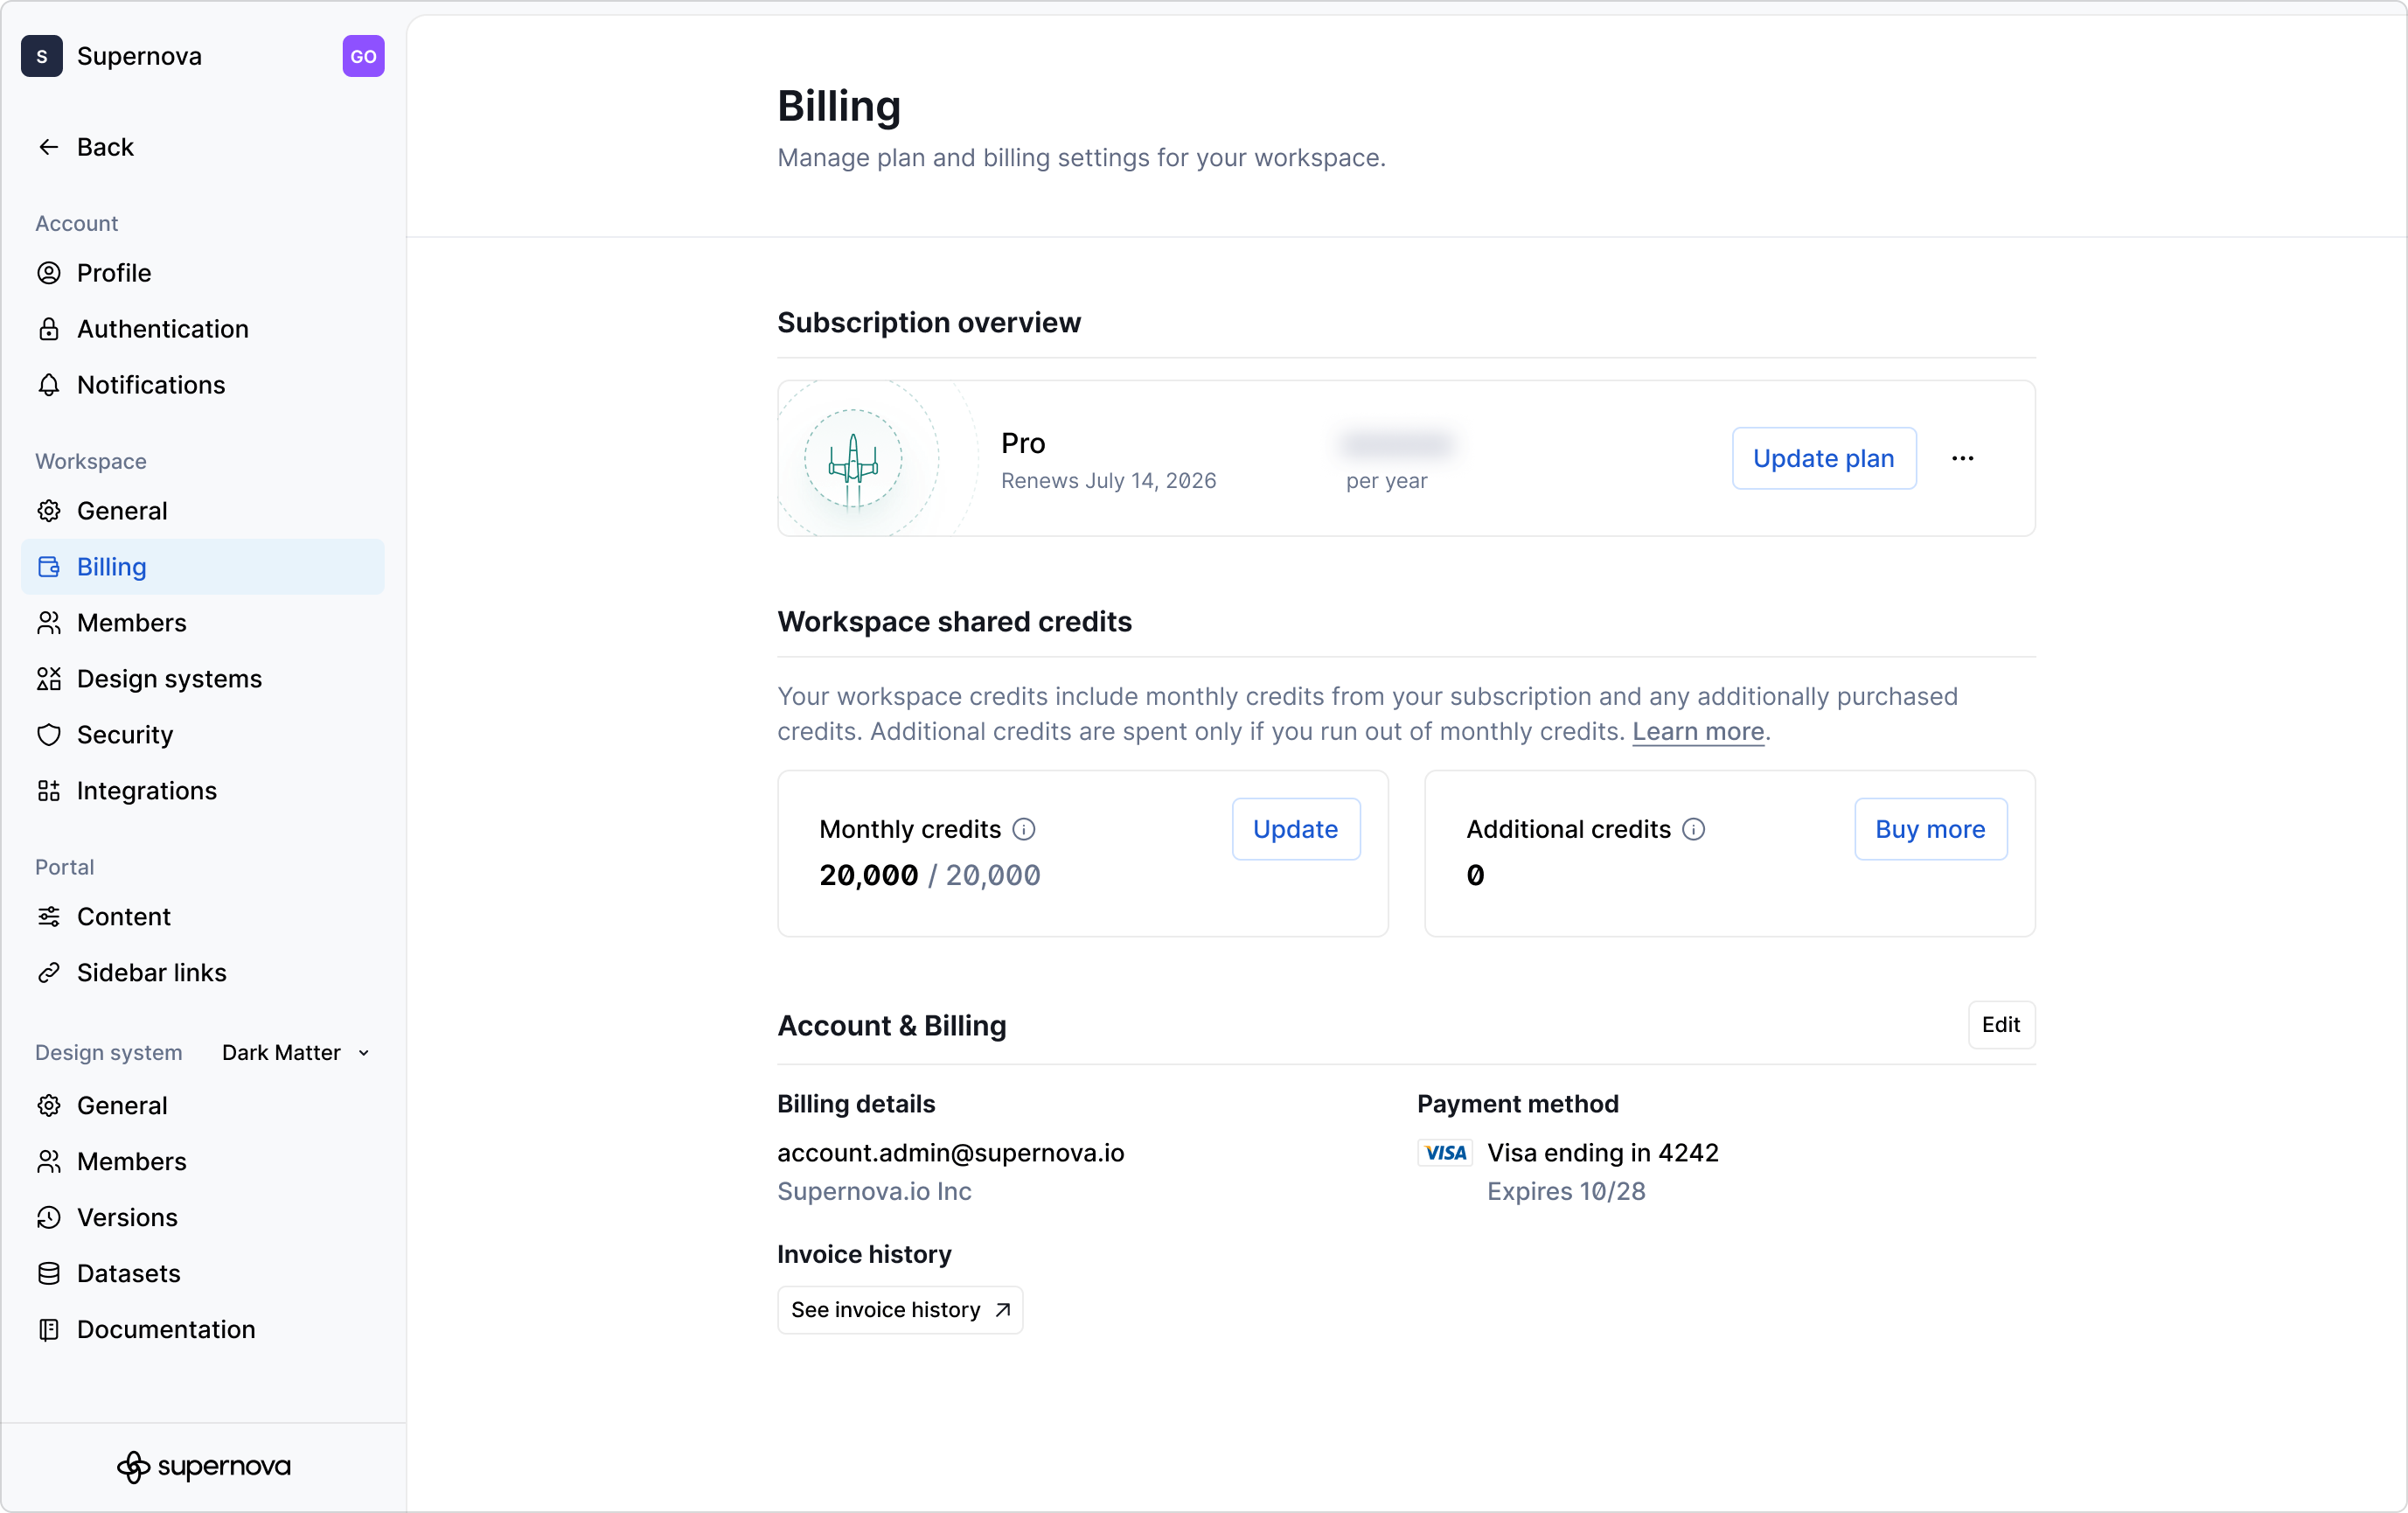Click the Datasets database icon
This screenshot has width=2408, height=1513.
point(48,1273)
